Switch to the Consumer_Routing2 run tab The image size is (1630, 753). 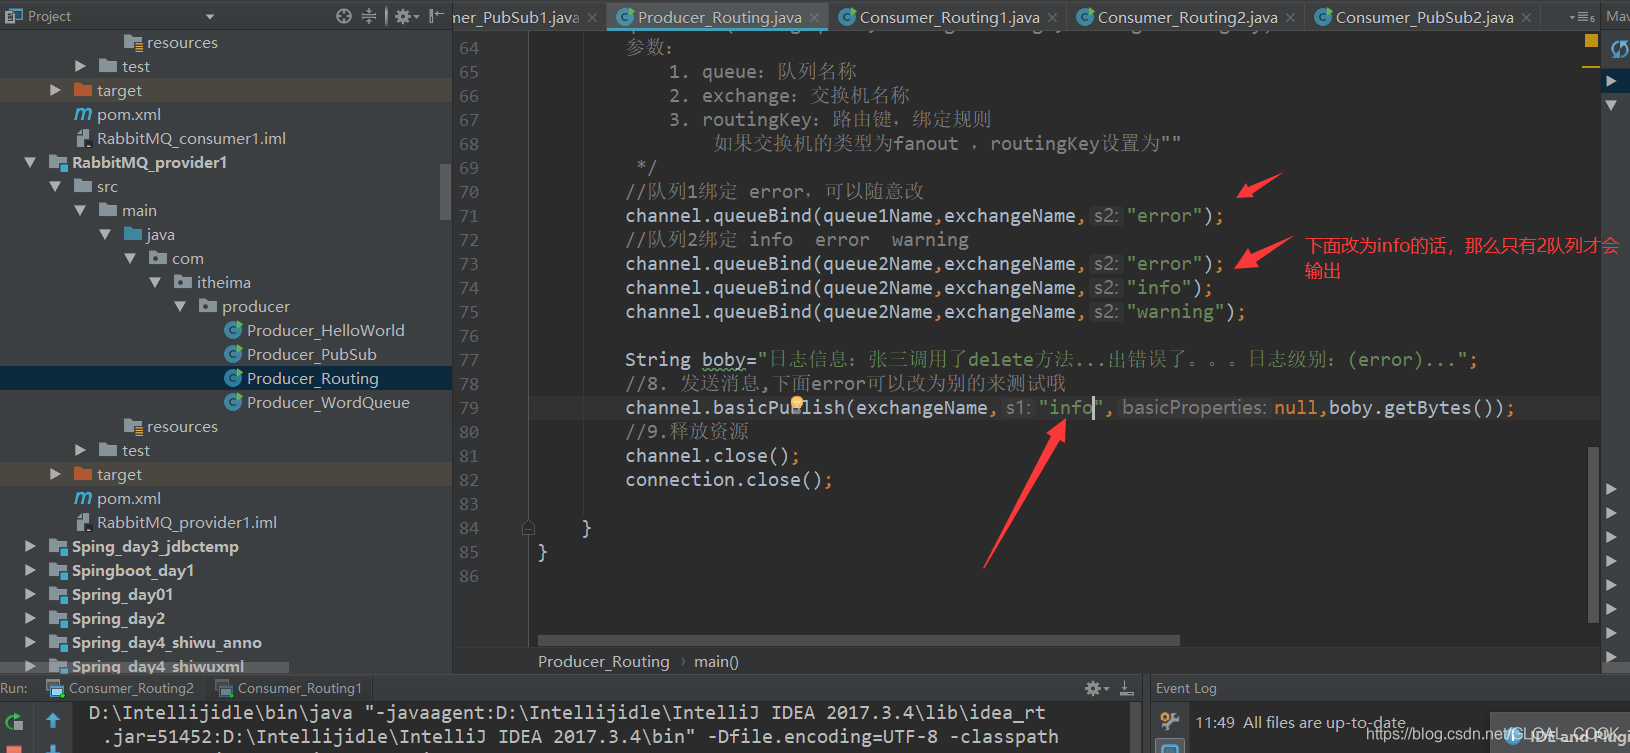coord(121,688)
